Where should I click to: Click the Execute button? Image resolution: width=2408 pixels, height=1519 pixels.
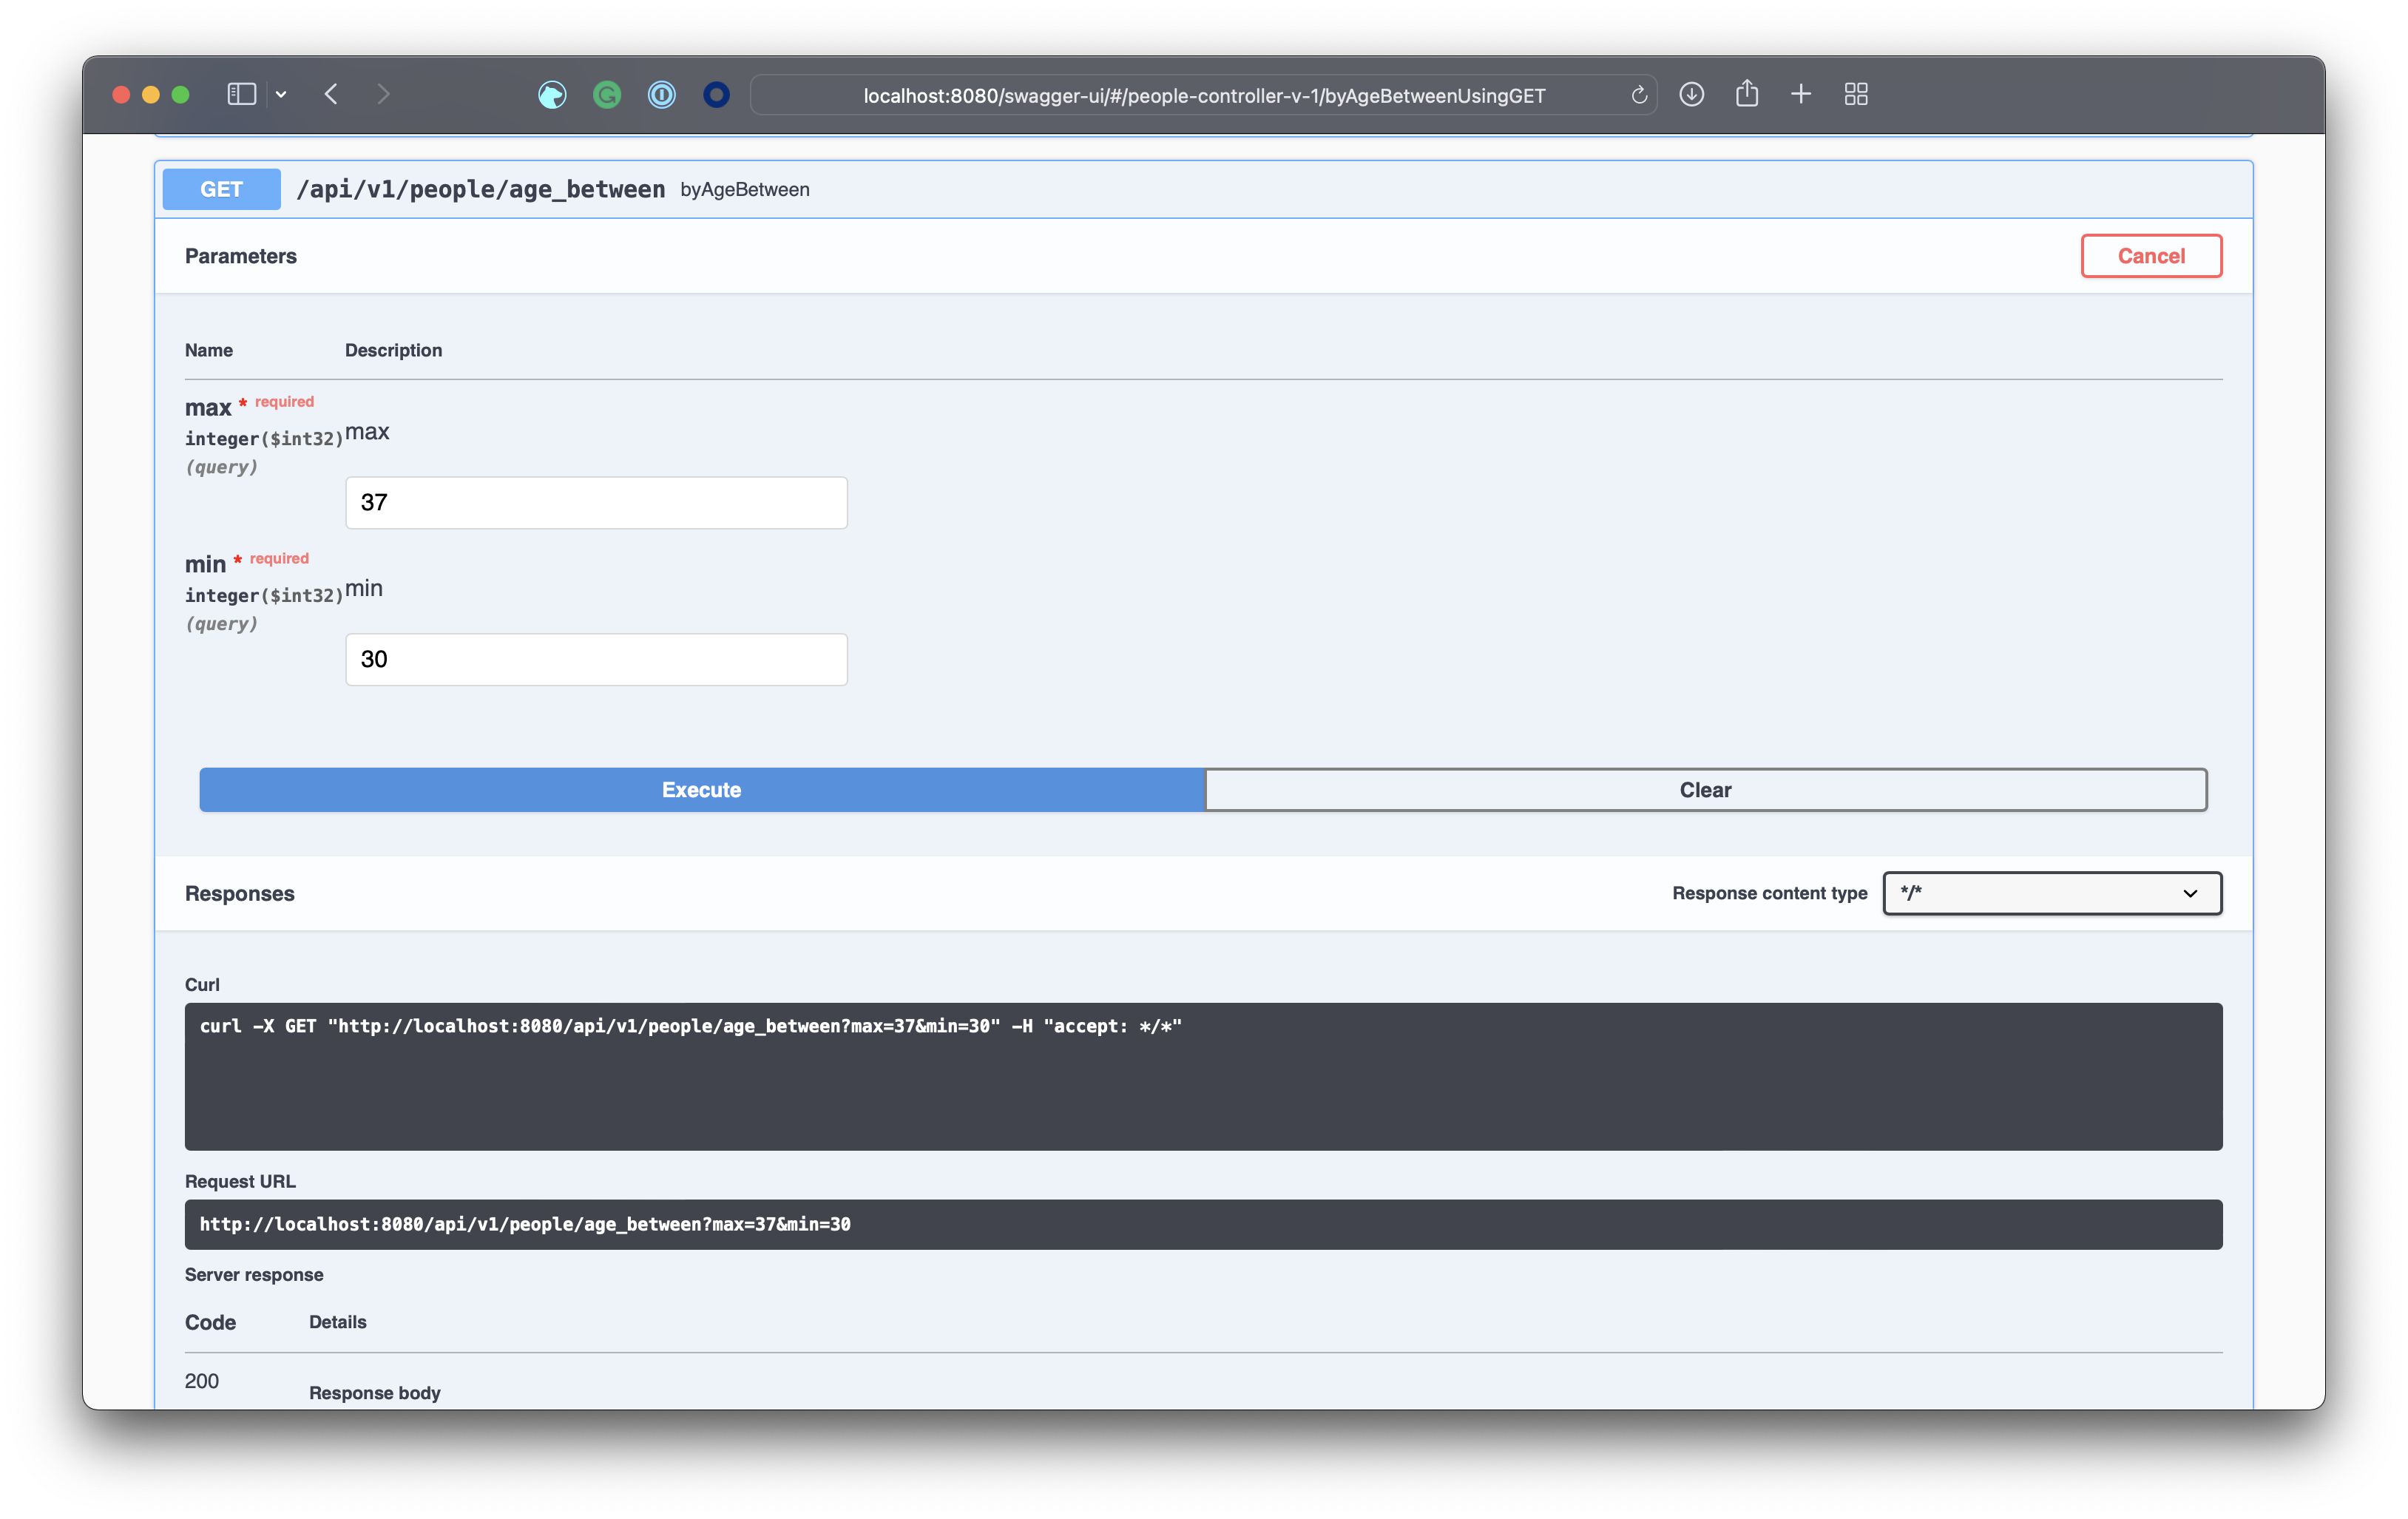tap(701, 790)
